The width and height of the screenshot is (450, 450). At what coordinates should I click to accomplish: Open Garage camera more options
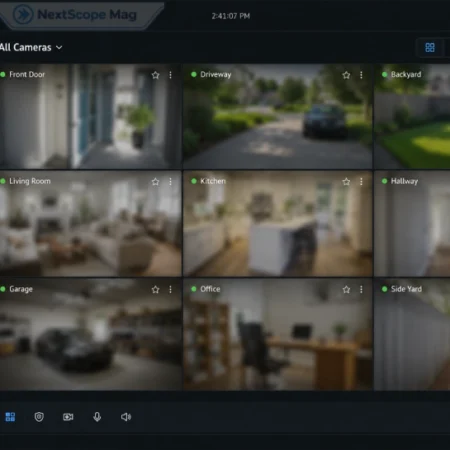click(x=170, y=290)
